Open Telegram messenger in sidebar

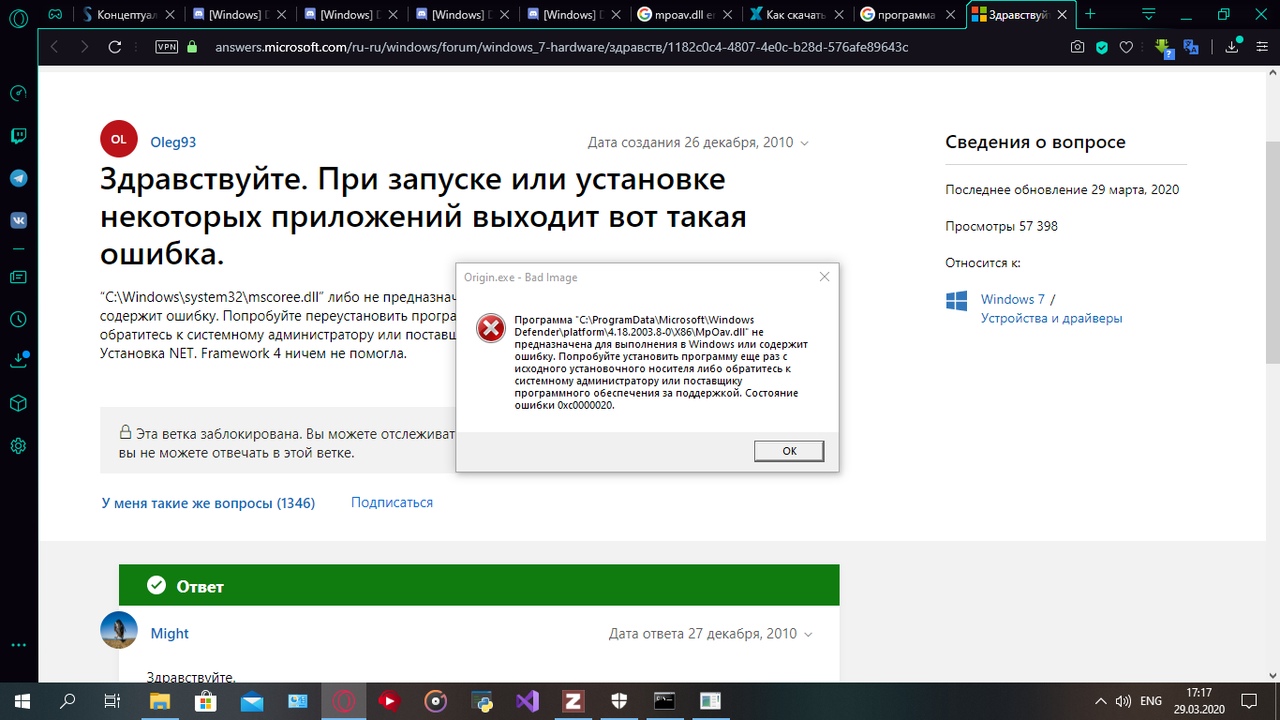pyautogui.click(x=18, y=179)
